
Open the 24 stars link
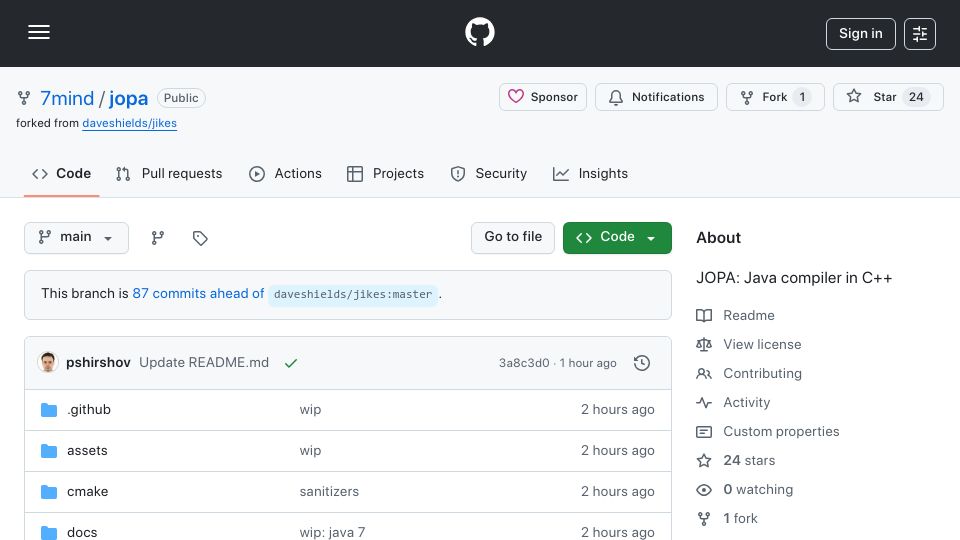pos(748,460)
